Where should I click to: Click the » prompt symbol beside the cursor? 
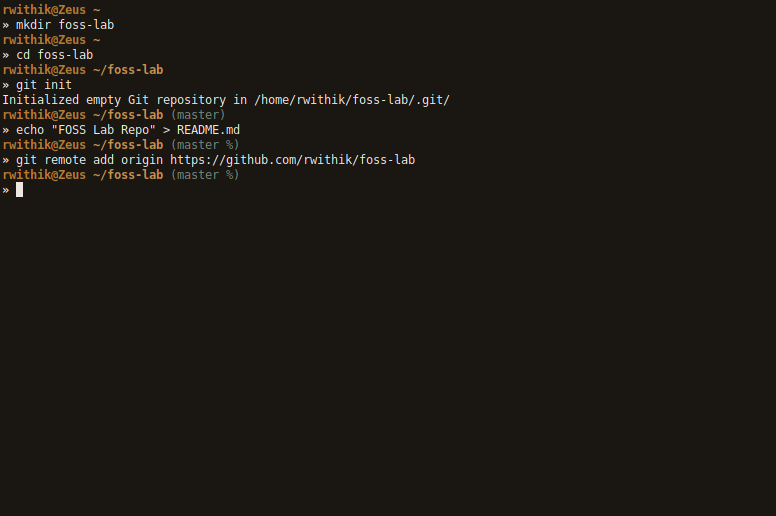coord(6,190)
